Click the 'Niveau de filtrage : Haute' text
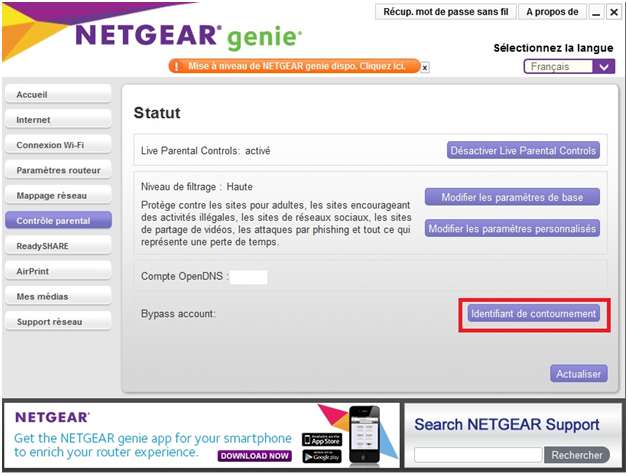Image resolution: width=628 pixels, height=476 pixels. tap(197, 187)
